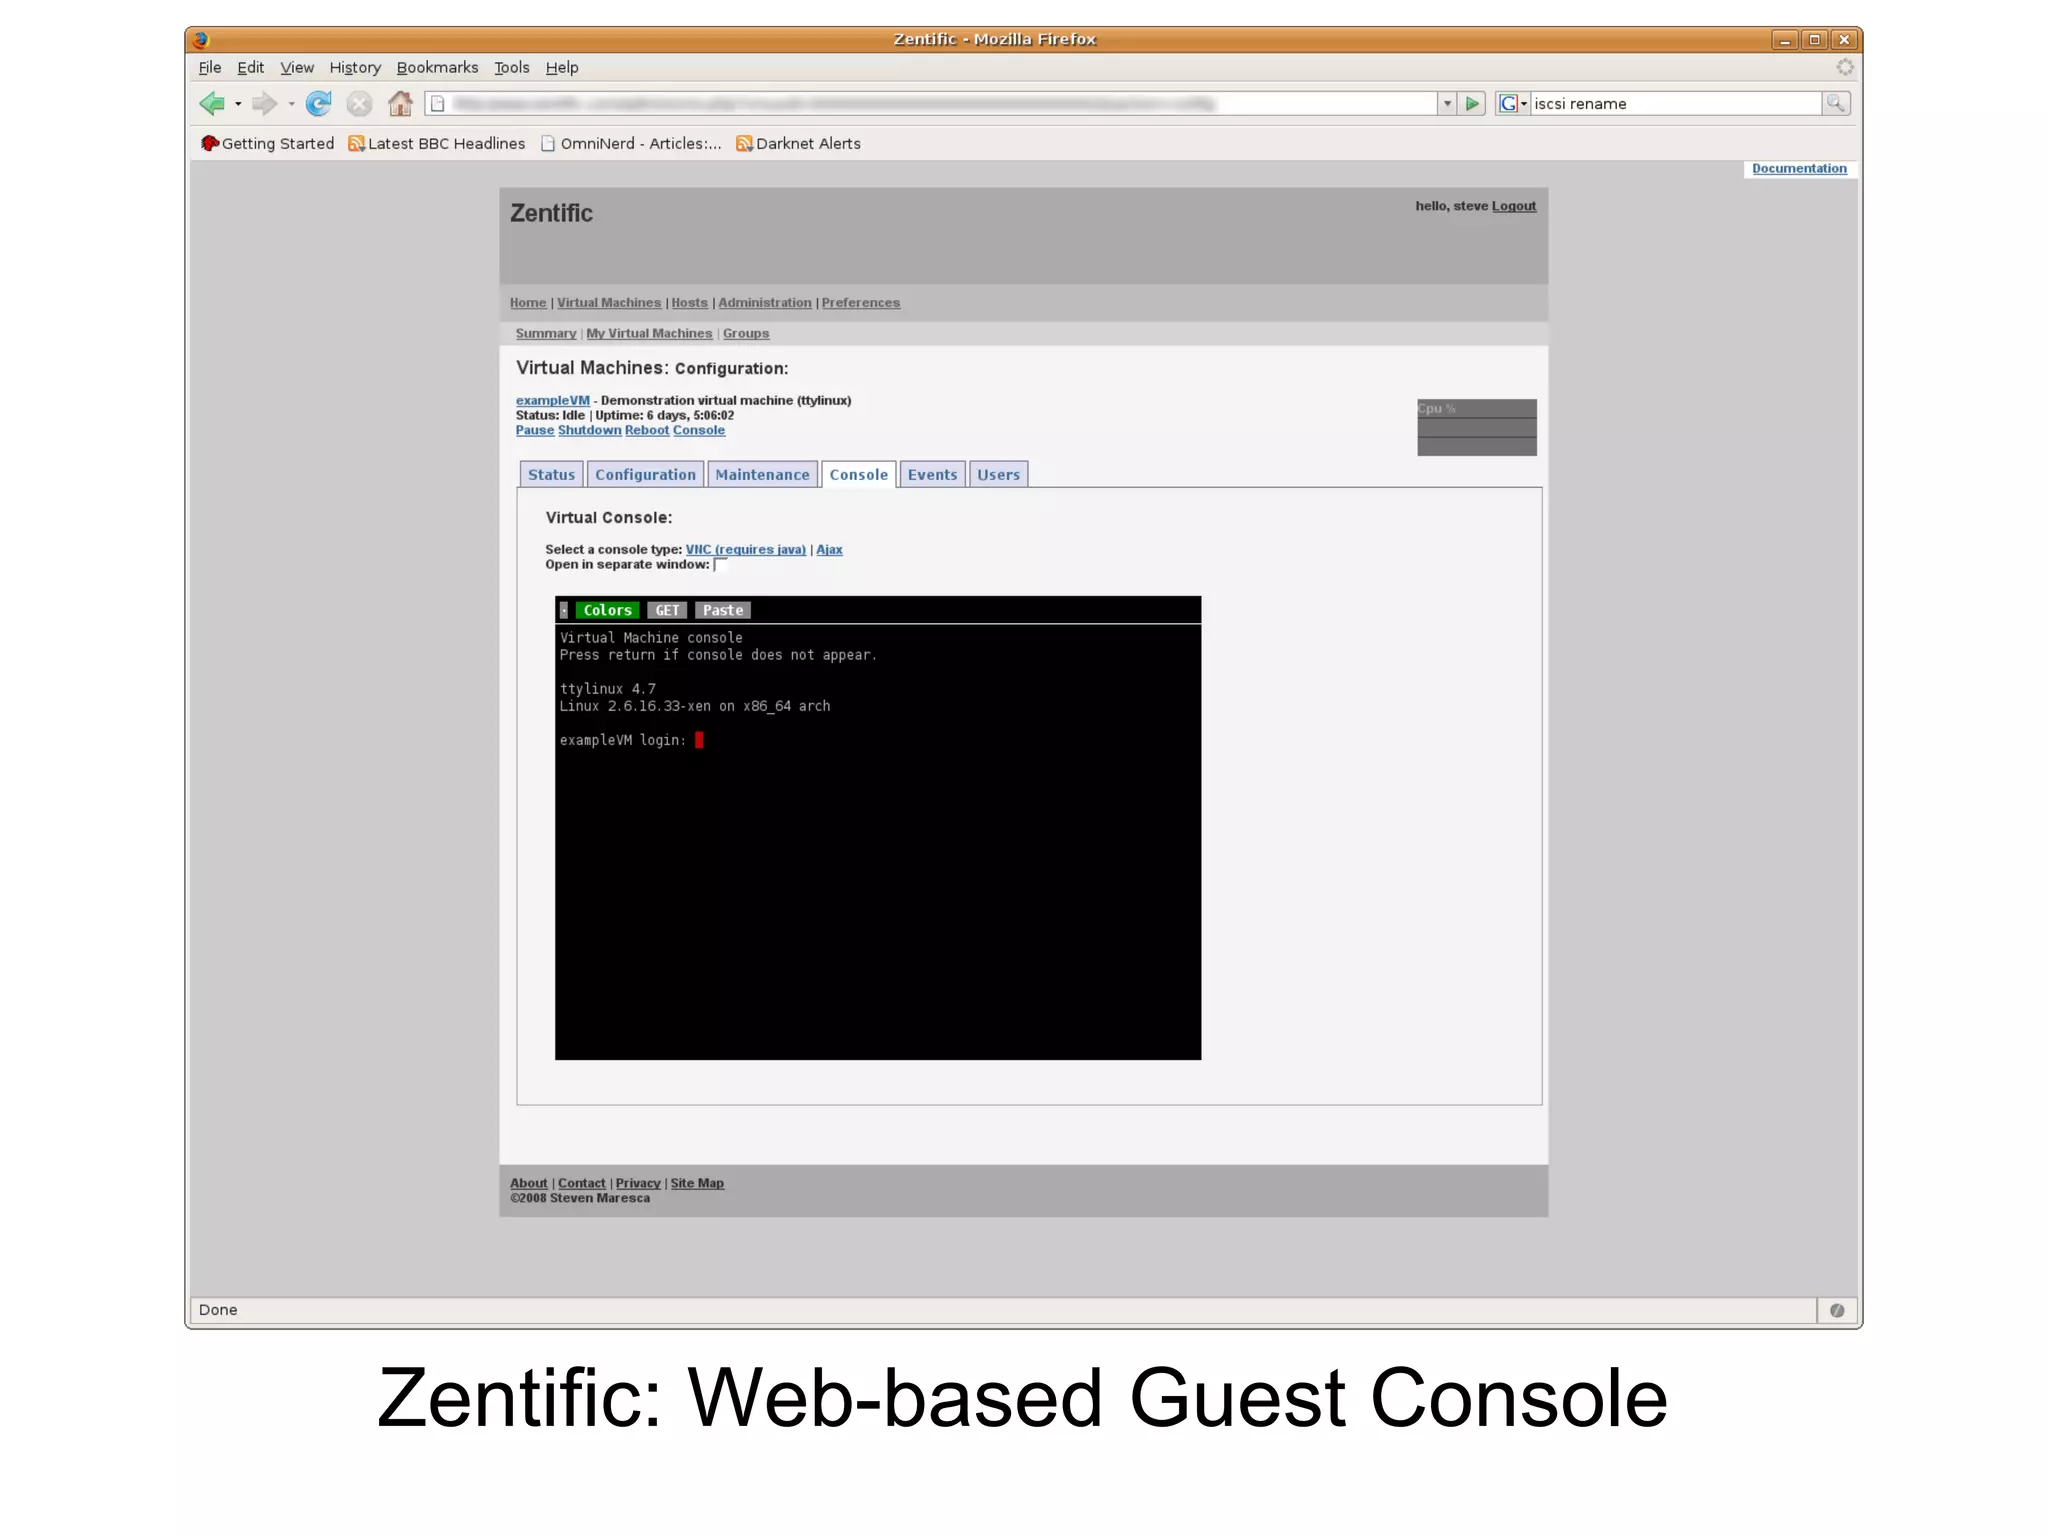
Task: Go to Home in Zentific navigation
Action: [x=528, y=303]
